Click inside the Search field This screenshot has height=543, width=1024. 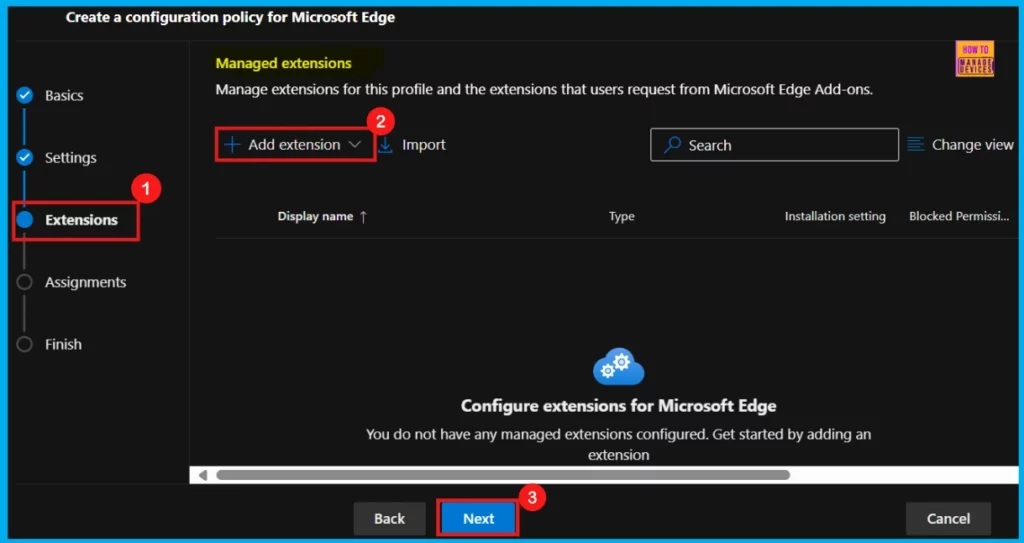coord(774,145)
